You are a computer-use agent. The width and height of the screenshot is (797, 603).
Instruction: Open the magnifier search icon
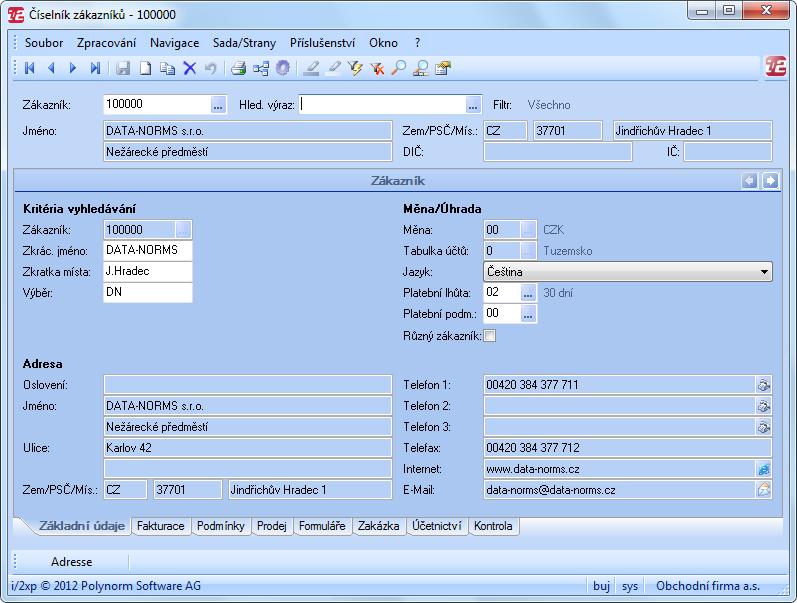pos(399,68)
